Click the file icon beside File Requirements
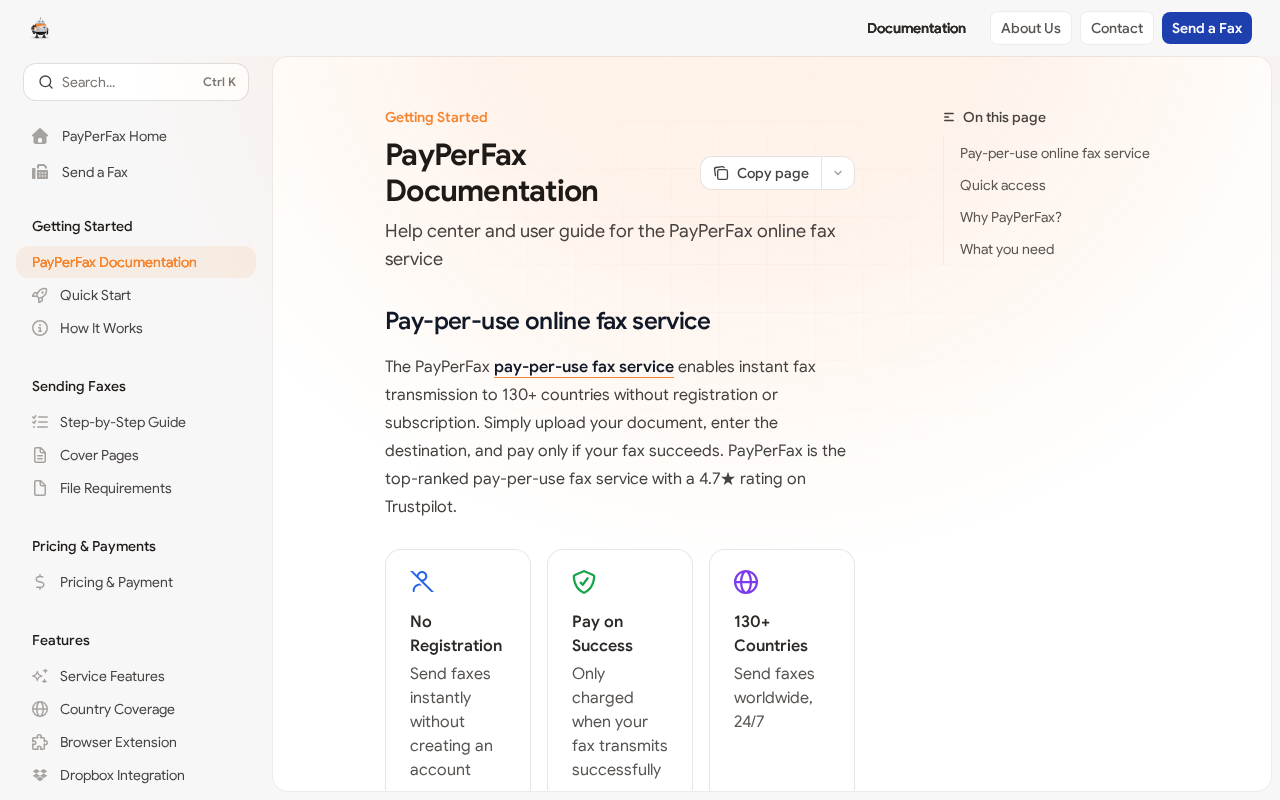The height and width of the screenshot is (800, 1280). 40,488
